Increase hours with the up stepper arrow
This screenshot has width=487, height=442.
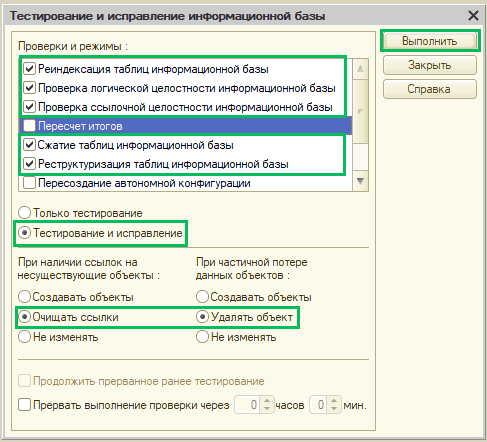pyautogui.click(x=267, y=400)
